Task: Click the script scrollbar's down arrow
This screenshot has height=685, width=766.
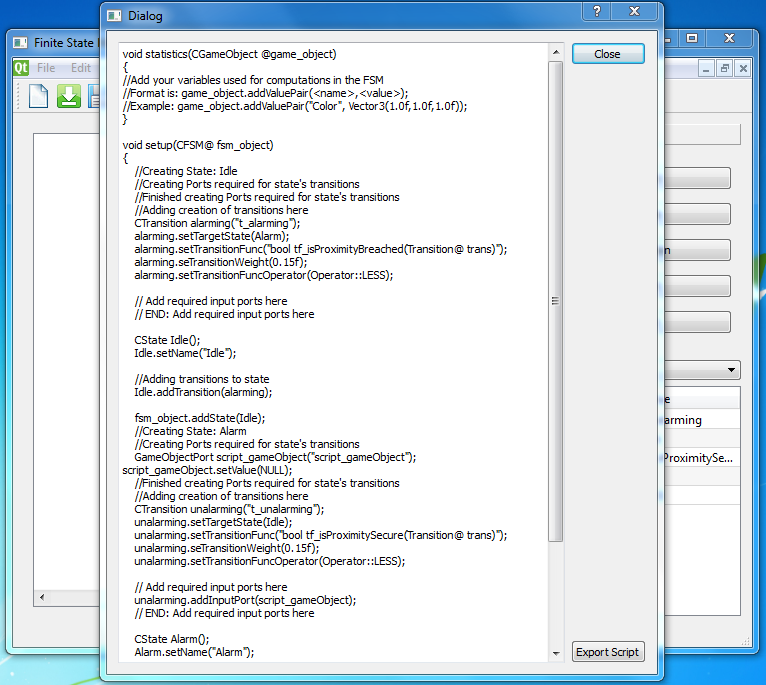Action: pos(555,653)
